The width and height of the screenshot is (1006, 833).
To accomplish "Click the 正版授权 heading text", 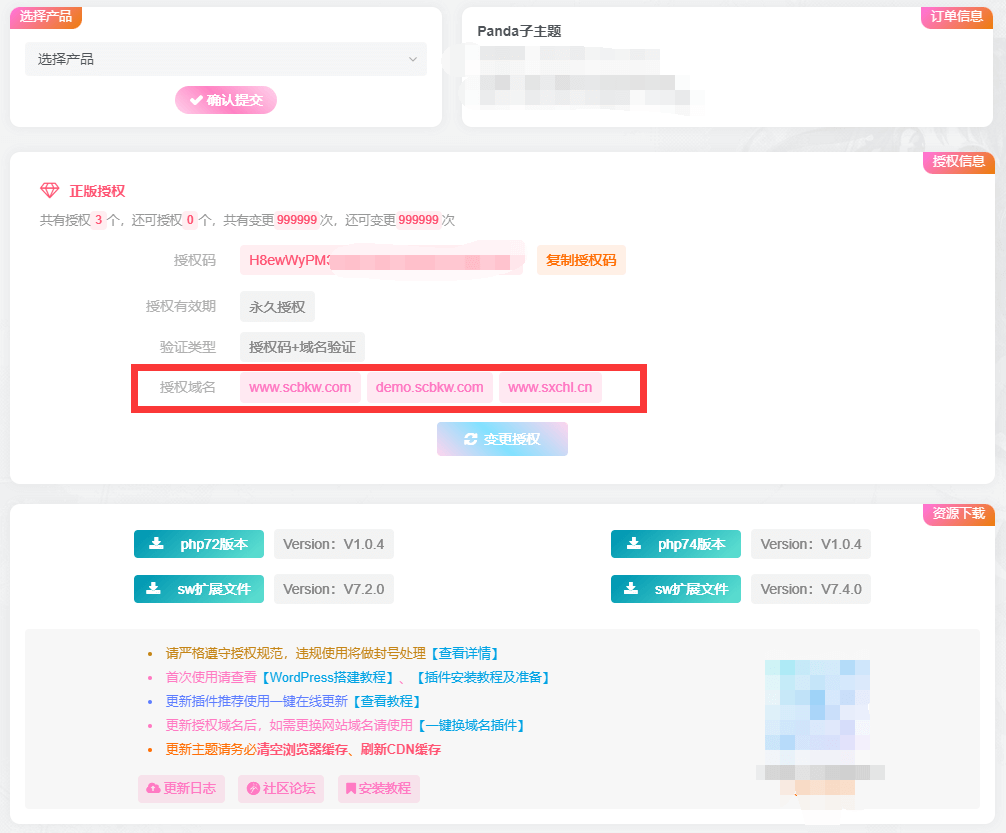I will point(97,191).
